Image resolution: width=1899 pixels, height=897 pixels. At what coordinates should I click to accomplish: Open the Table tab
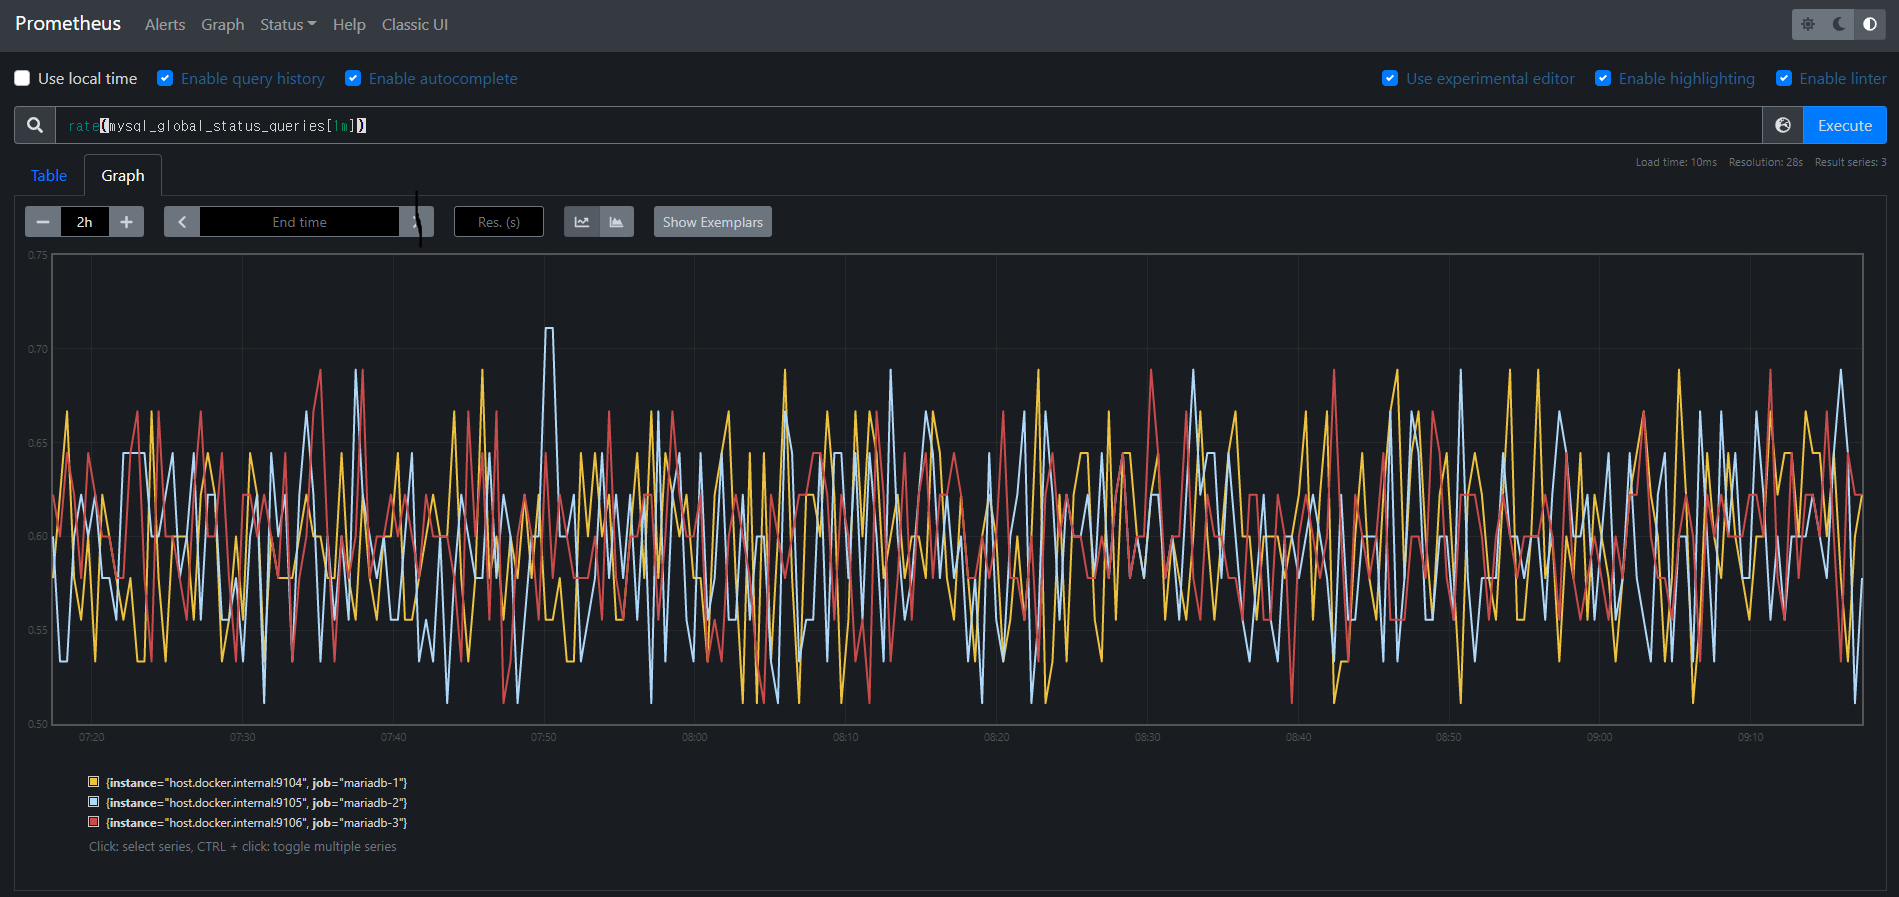click(x=49, y=176)
